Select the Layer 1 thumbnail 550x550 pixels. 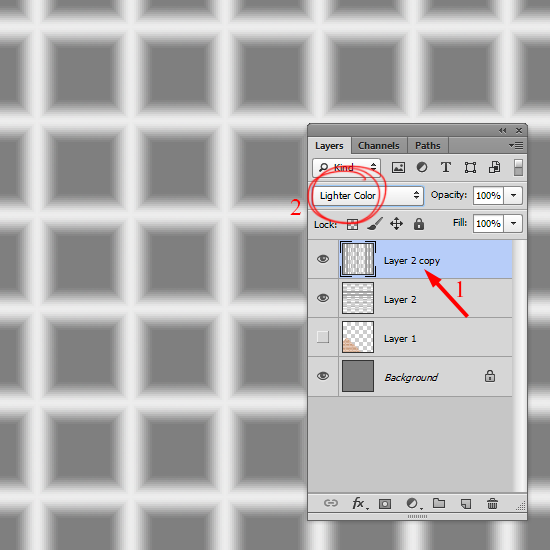pos(358,337)
